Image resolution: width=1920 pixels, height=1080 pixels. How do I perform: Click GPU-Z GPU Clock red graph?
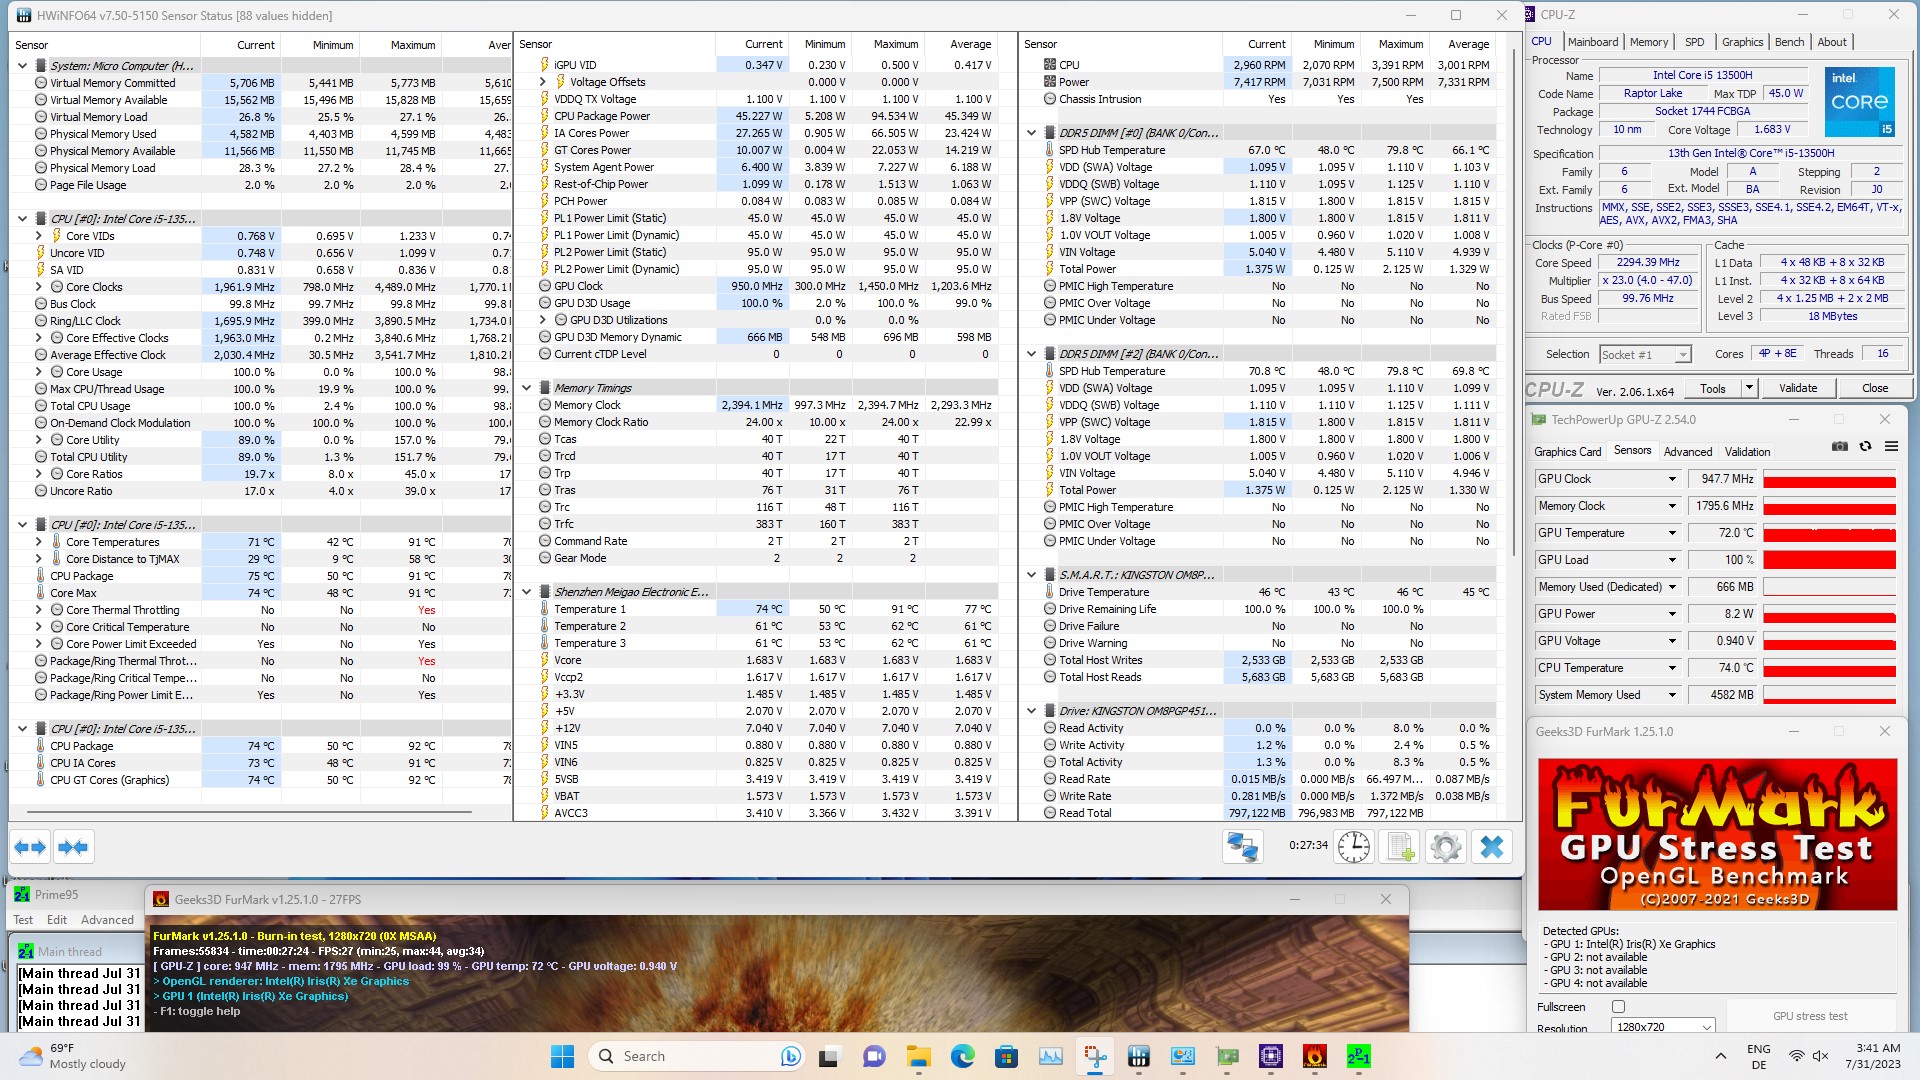point(1829,479)
